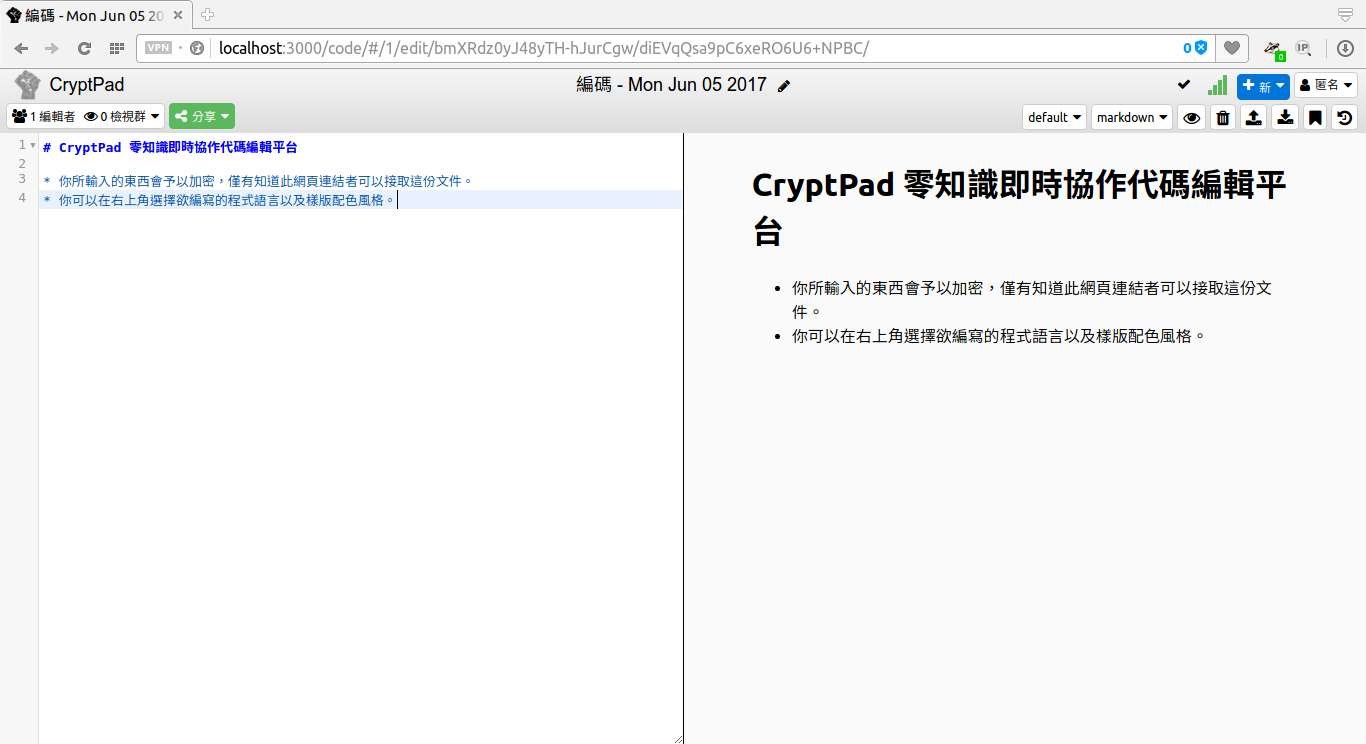The height and width of the screenshot is (744, 1366).
Task: Click the pencil icon to rename the pad
Action: (782, 85)
